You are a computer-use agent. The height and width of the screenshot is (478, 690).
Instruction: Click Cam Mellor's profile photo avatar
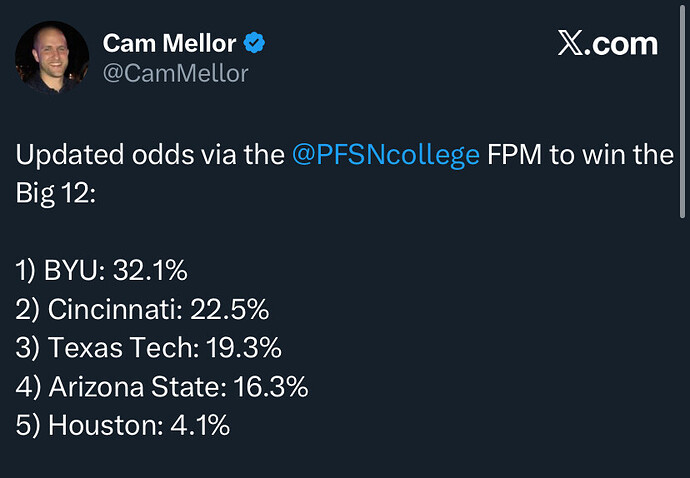click(53, 56)
